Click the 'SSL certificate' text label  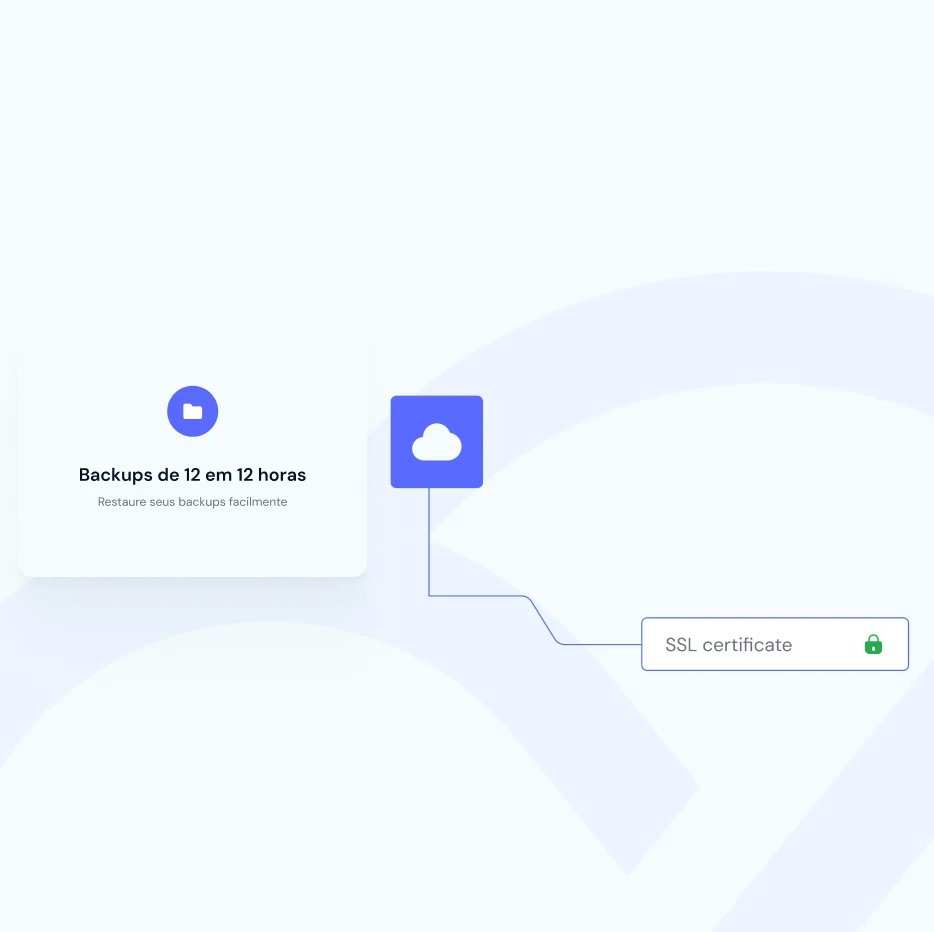[728, 645]
